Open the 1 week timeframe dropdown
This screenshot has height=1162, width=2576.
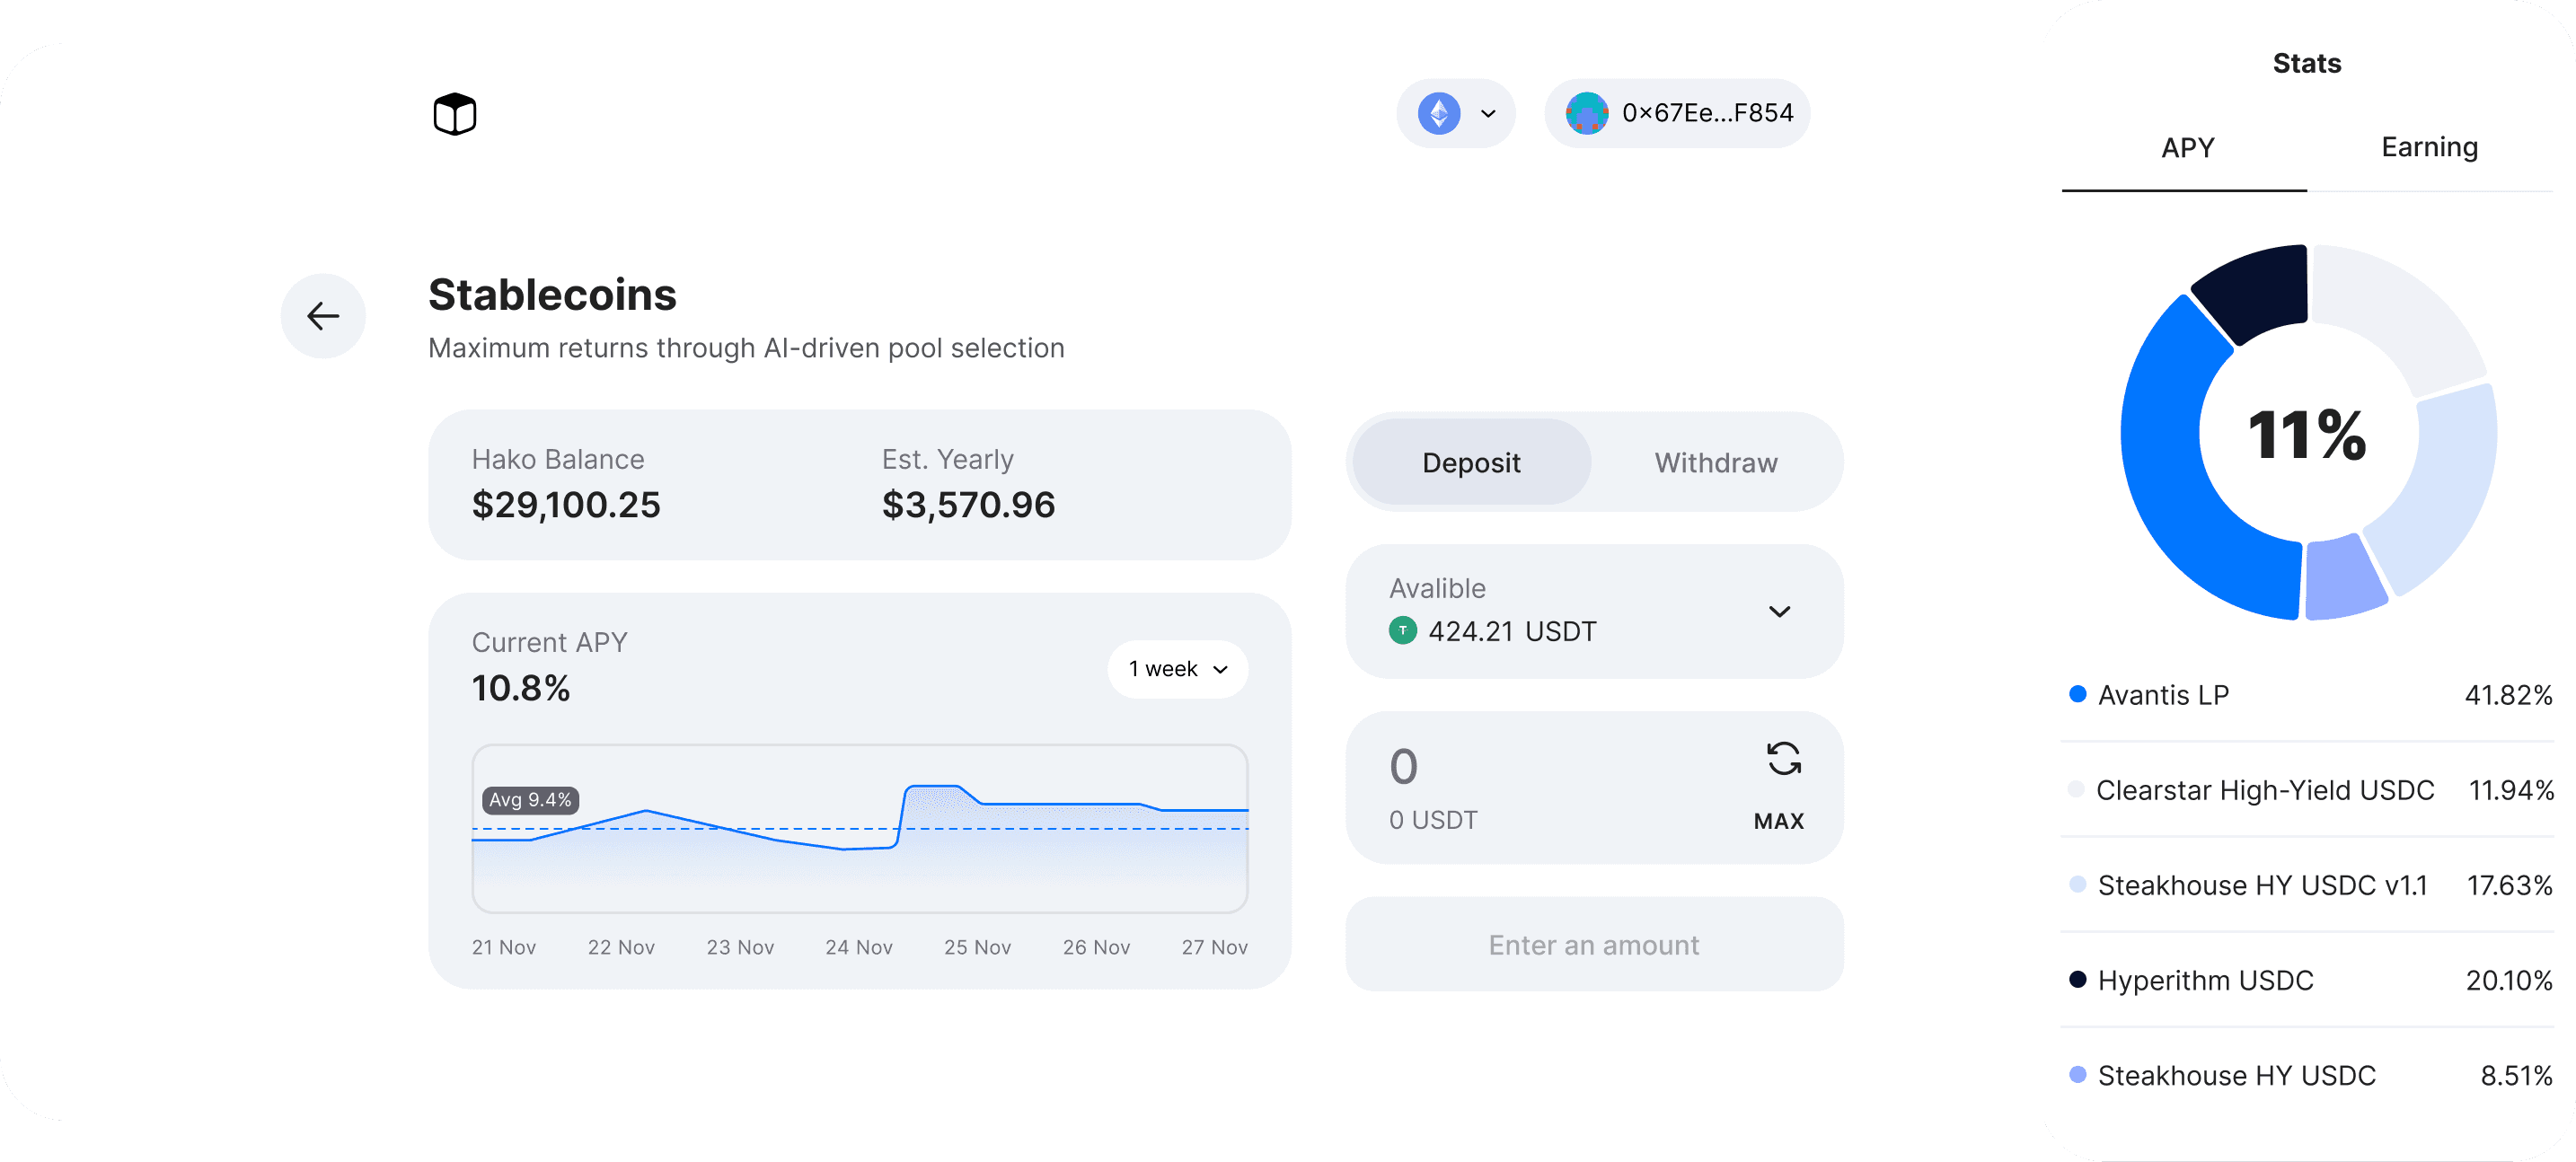[1177, 669]
